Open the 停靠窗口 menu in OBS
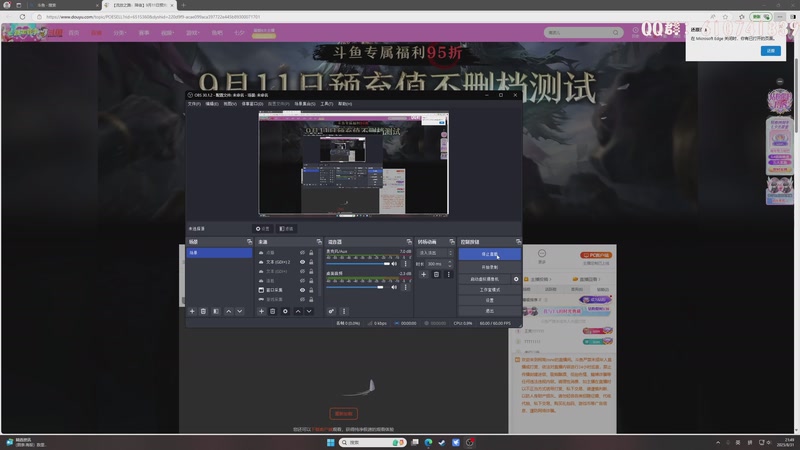800x450 pixels. pyautogui.click(x=253, y=104)
